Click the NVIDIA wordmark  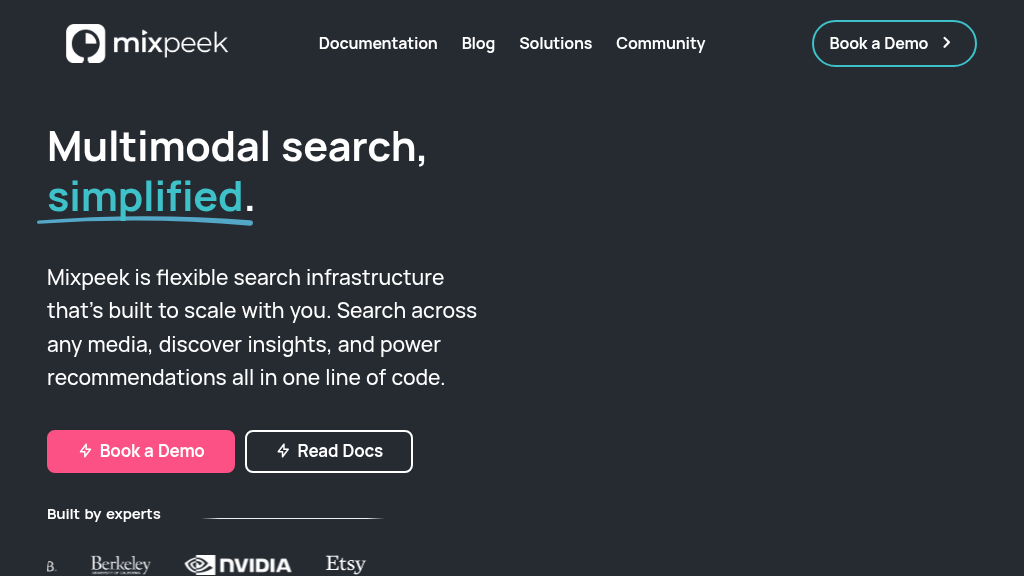point(255,566)
